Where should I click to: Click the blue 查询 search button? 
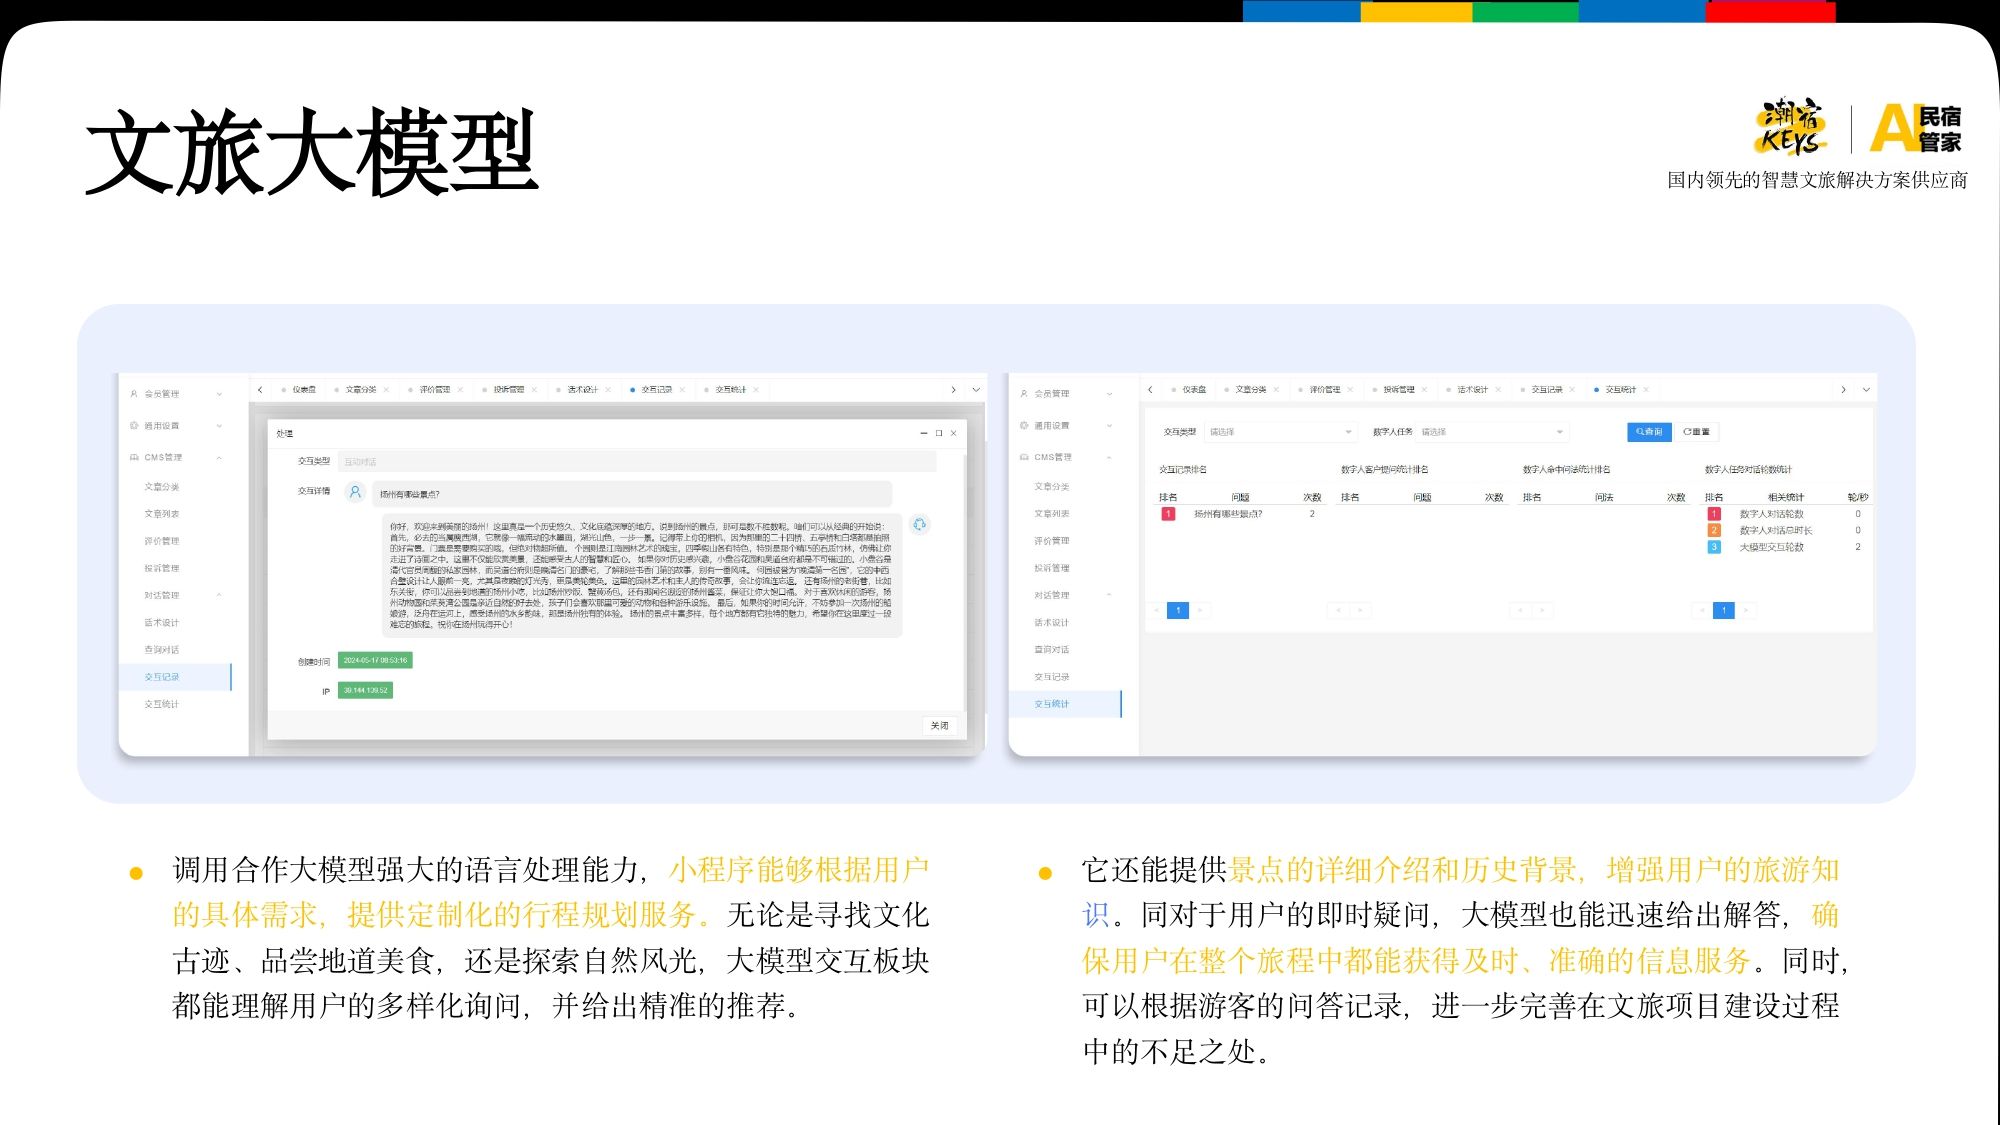(x=1649, y=432)
